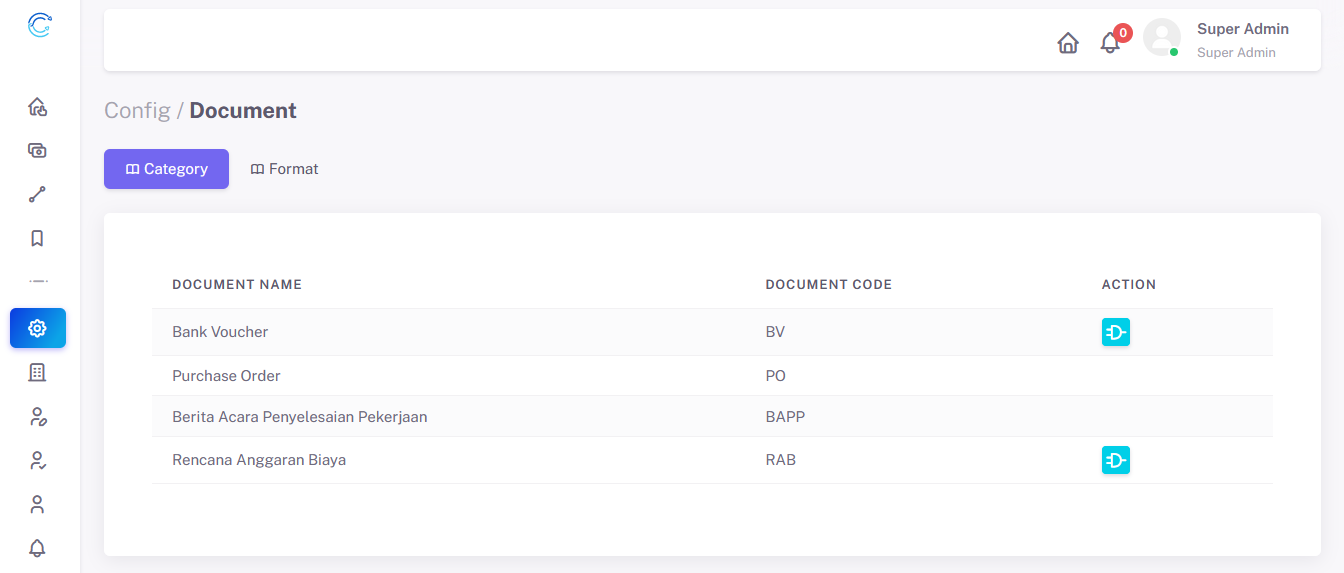
Task: Select the settings gear sidebar icon
Action: (x=38, y=328)
